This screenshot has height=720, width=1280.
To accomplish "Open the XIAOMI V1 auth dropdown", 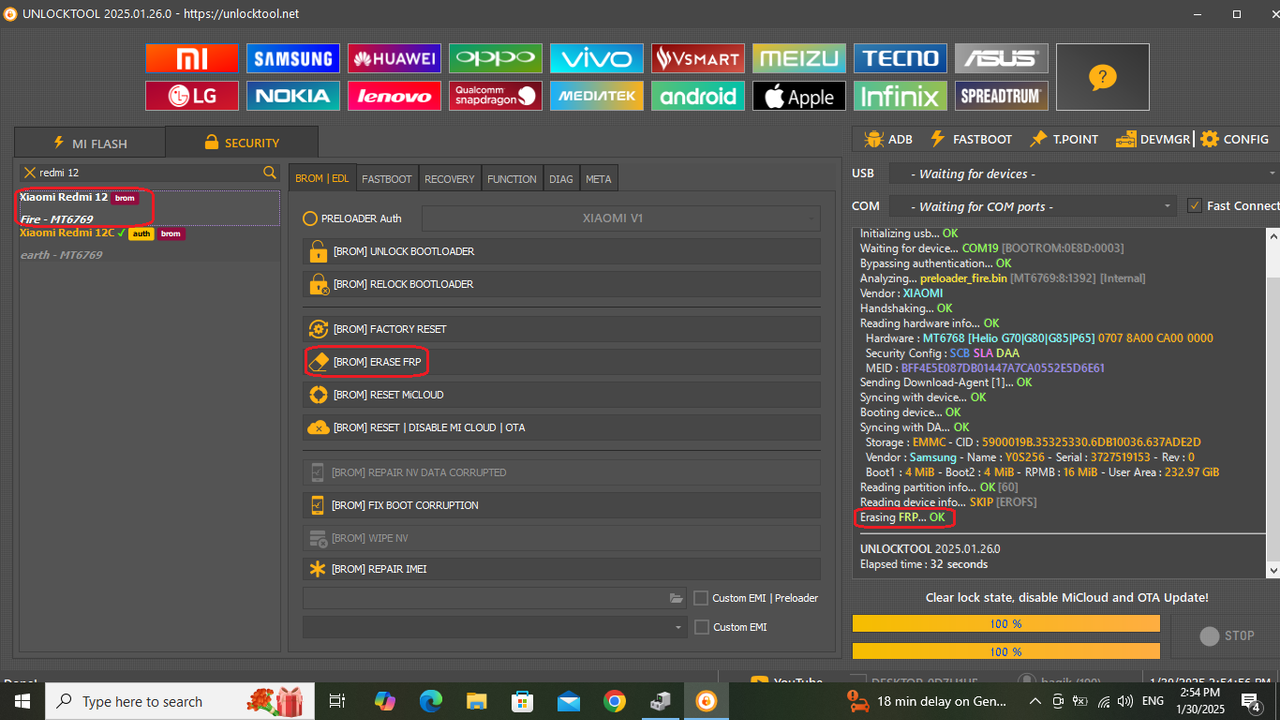I will [618, 218].
